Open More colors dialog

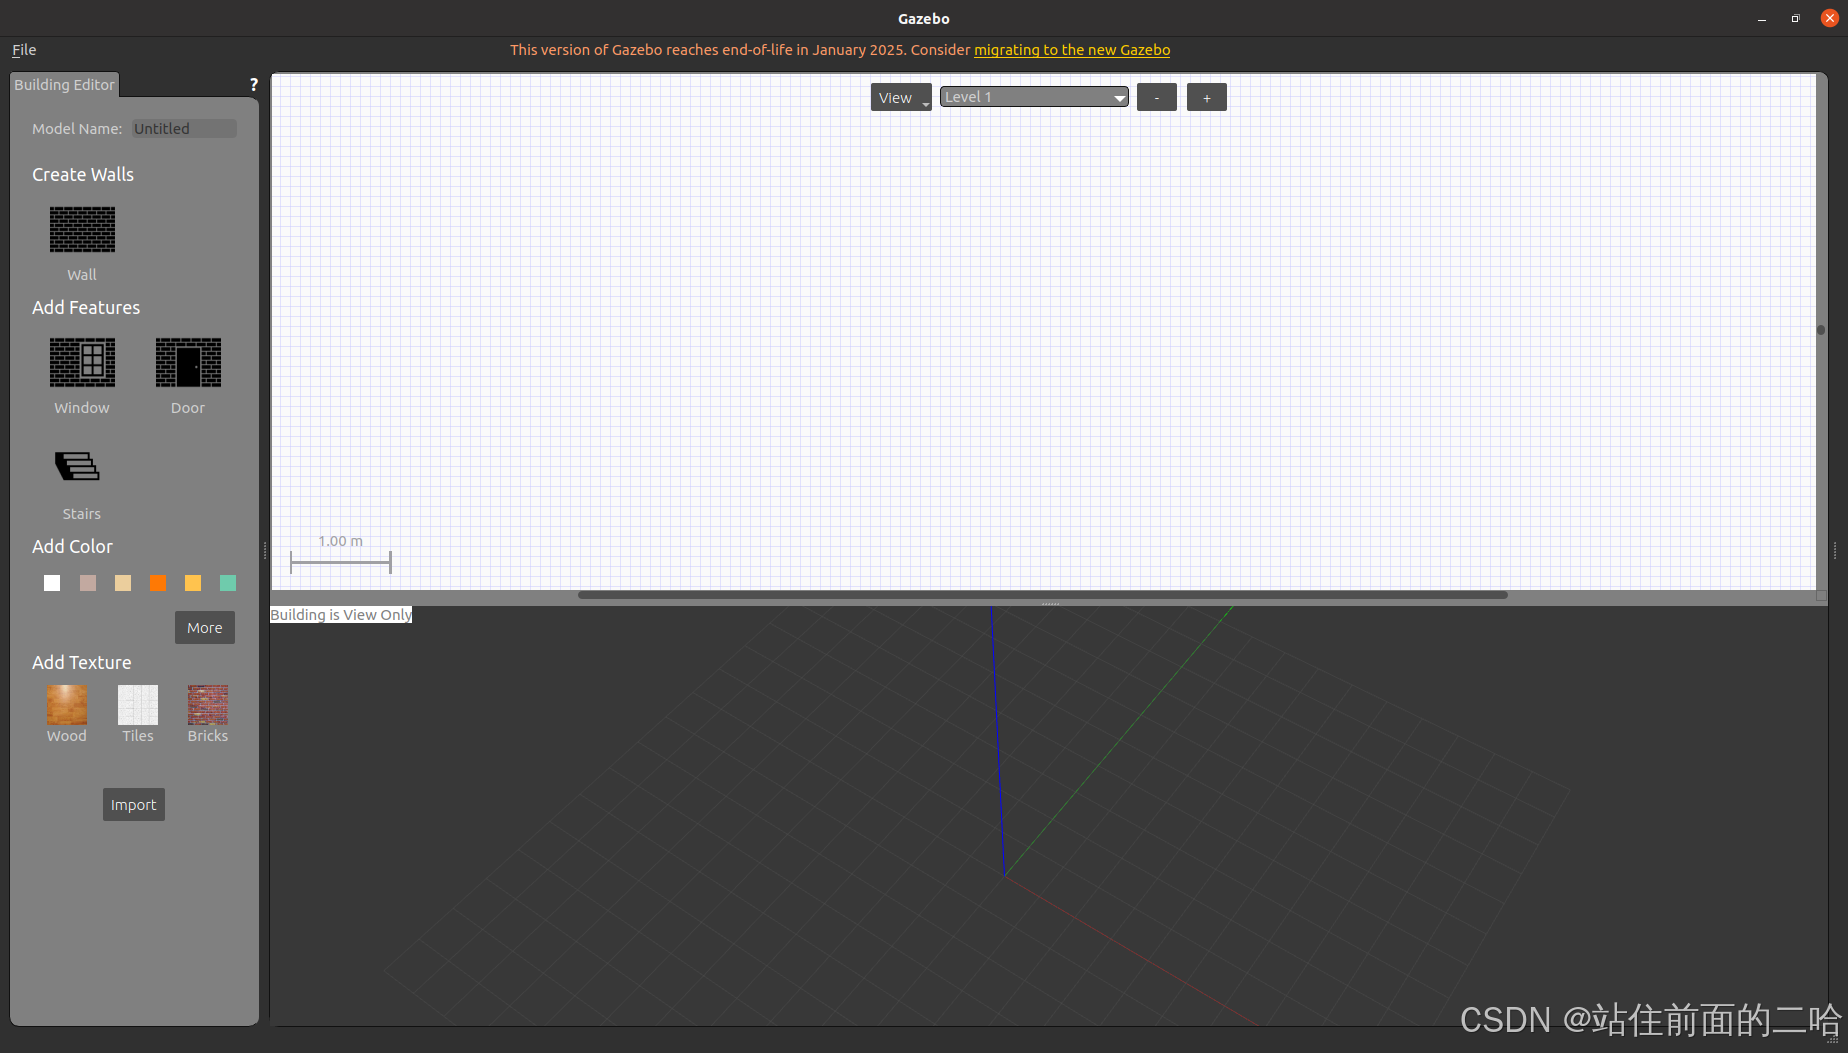tap(205, 628)
